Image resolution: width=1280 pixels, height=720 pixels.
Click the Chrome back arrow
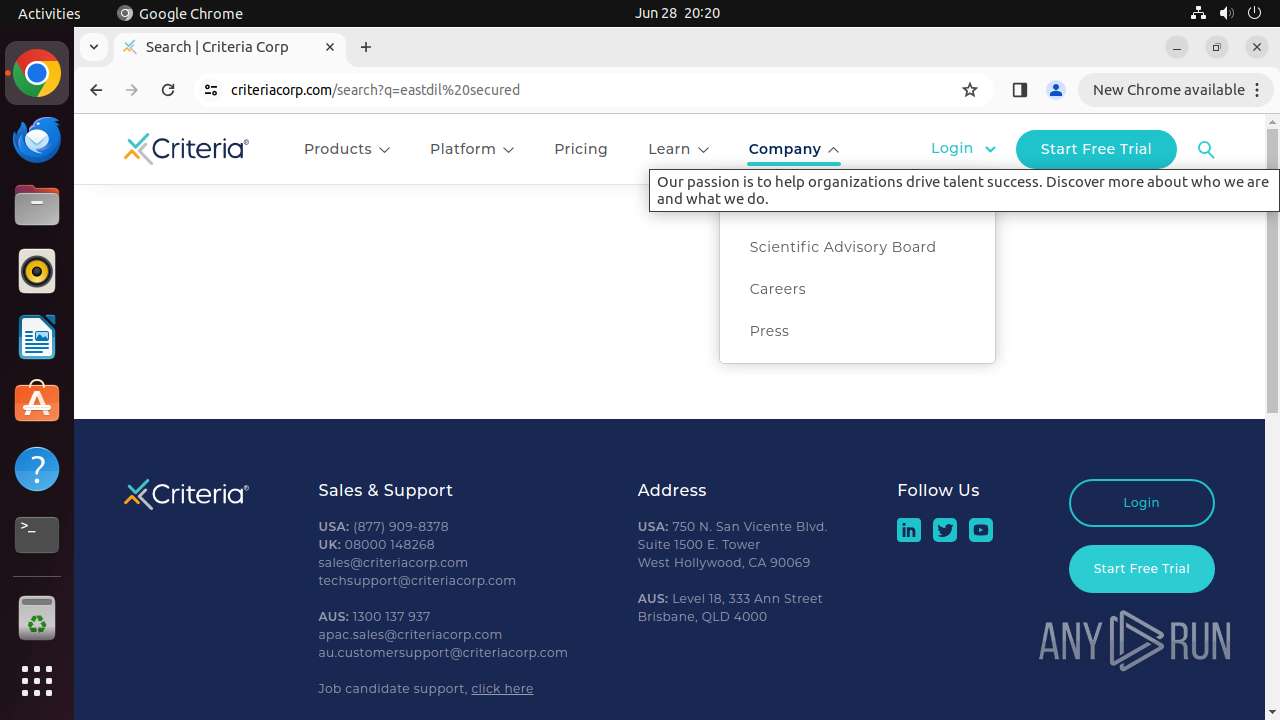click(x=96, y=90)
